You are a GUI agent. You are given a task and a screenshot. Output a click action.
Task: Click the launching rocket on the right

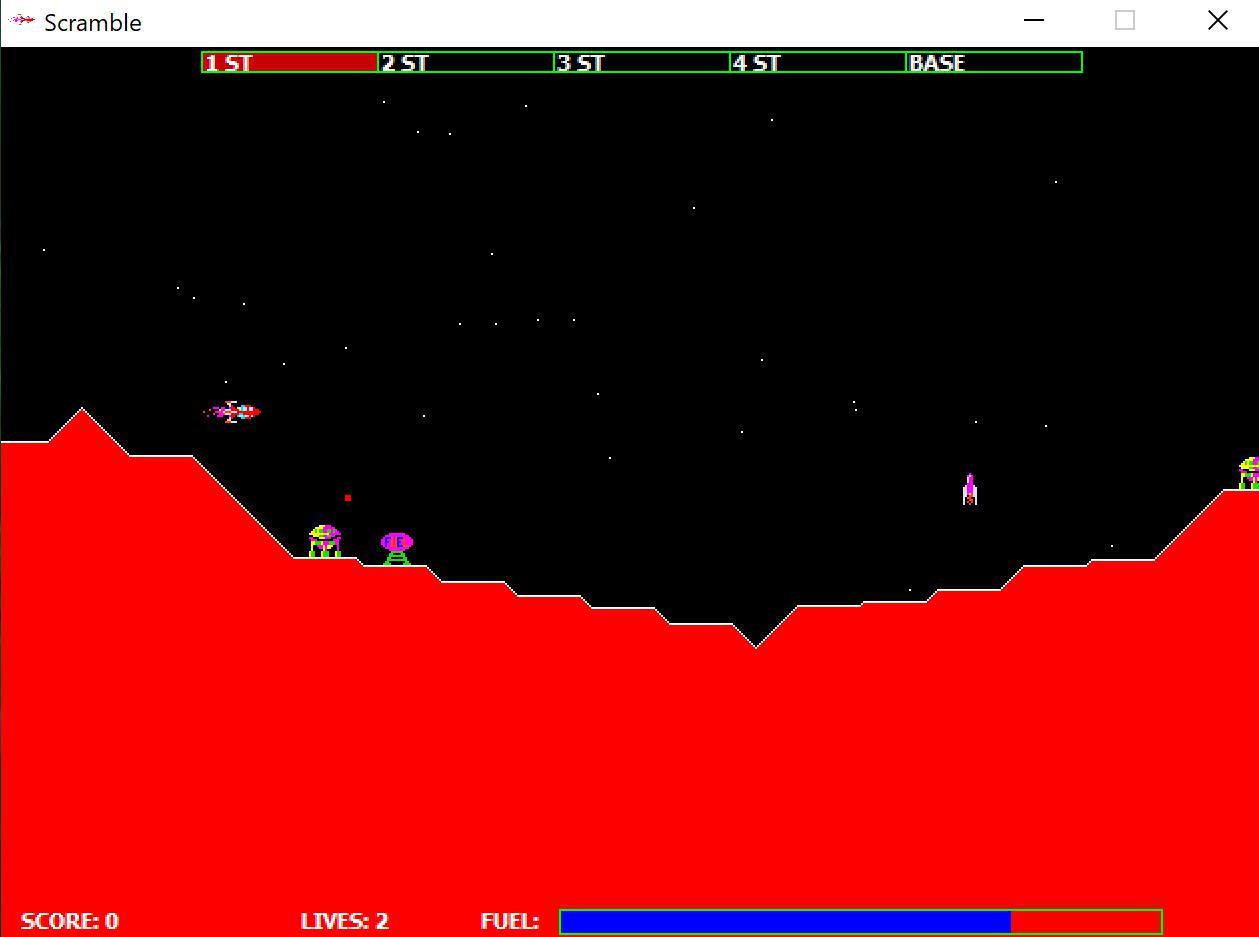point(968,487)
